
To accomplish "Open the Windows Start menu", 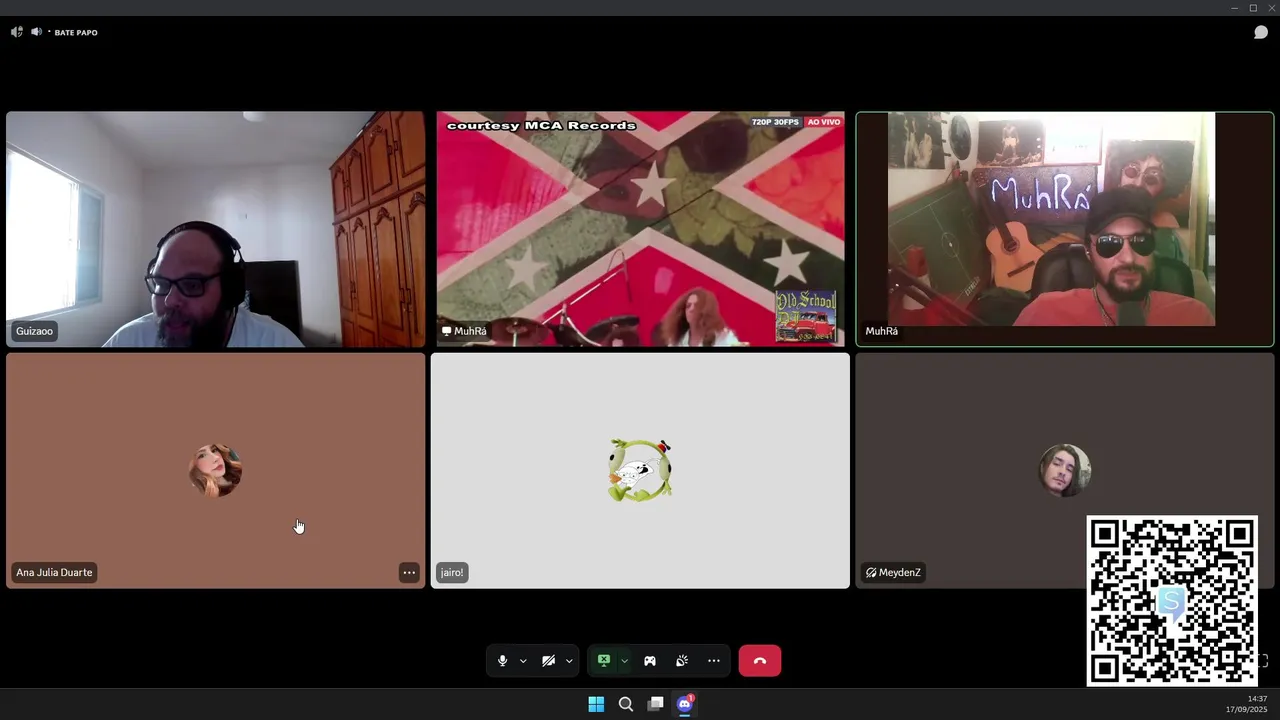I will (x=596, y=704).
